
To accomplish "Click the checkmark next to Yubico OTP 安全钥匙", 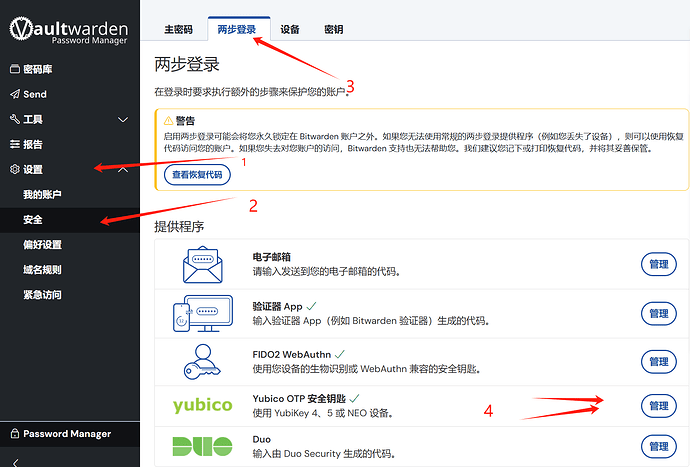I will (x=354, y=398).
